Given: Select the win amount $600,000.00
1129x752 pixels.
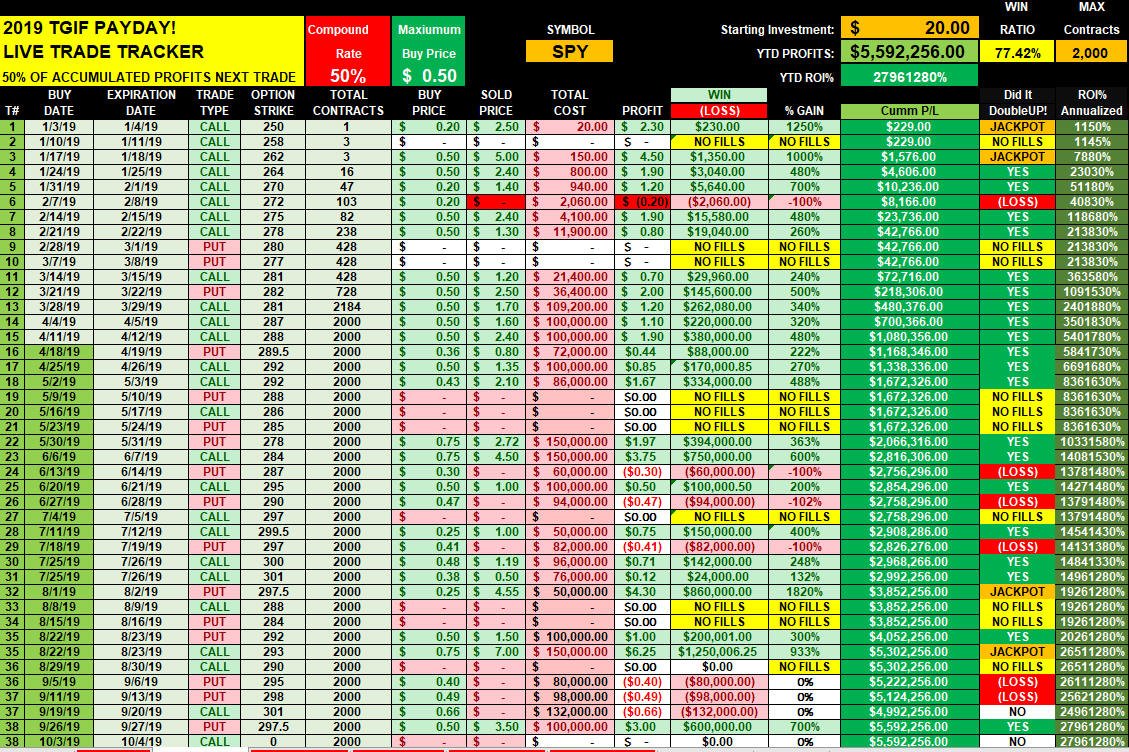Looking at the screenshot, I should pos(719,727).
